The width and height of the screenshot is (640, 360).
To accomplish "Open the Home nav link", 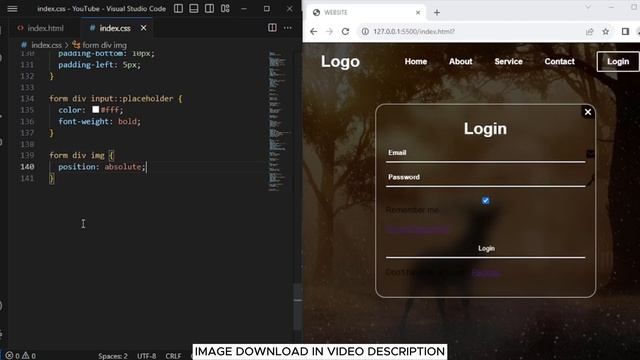I will pyautogui.click(x=416, y=62).
